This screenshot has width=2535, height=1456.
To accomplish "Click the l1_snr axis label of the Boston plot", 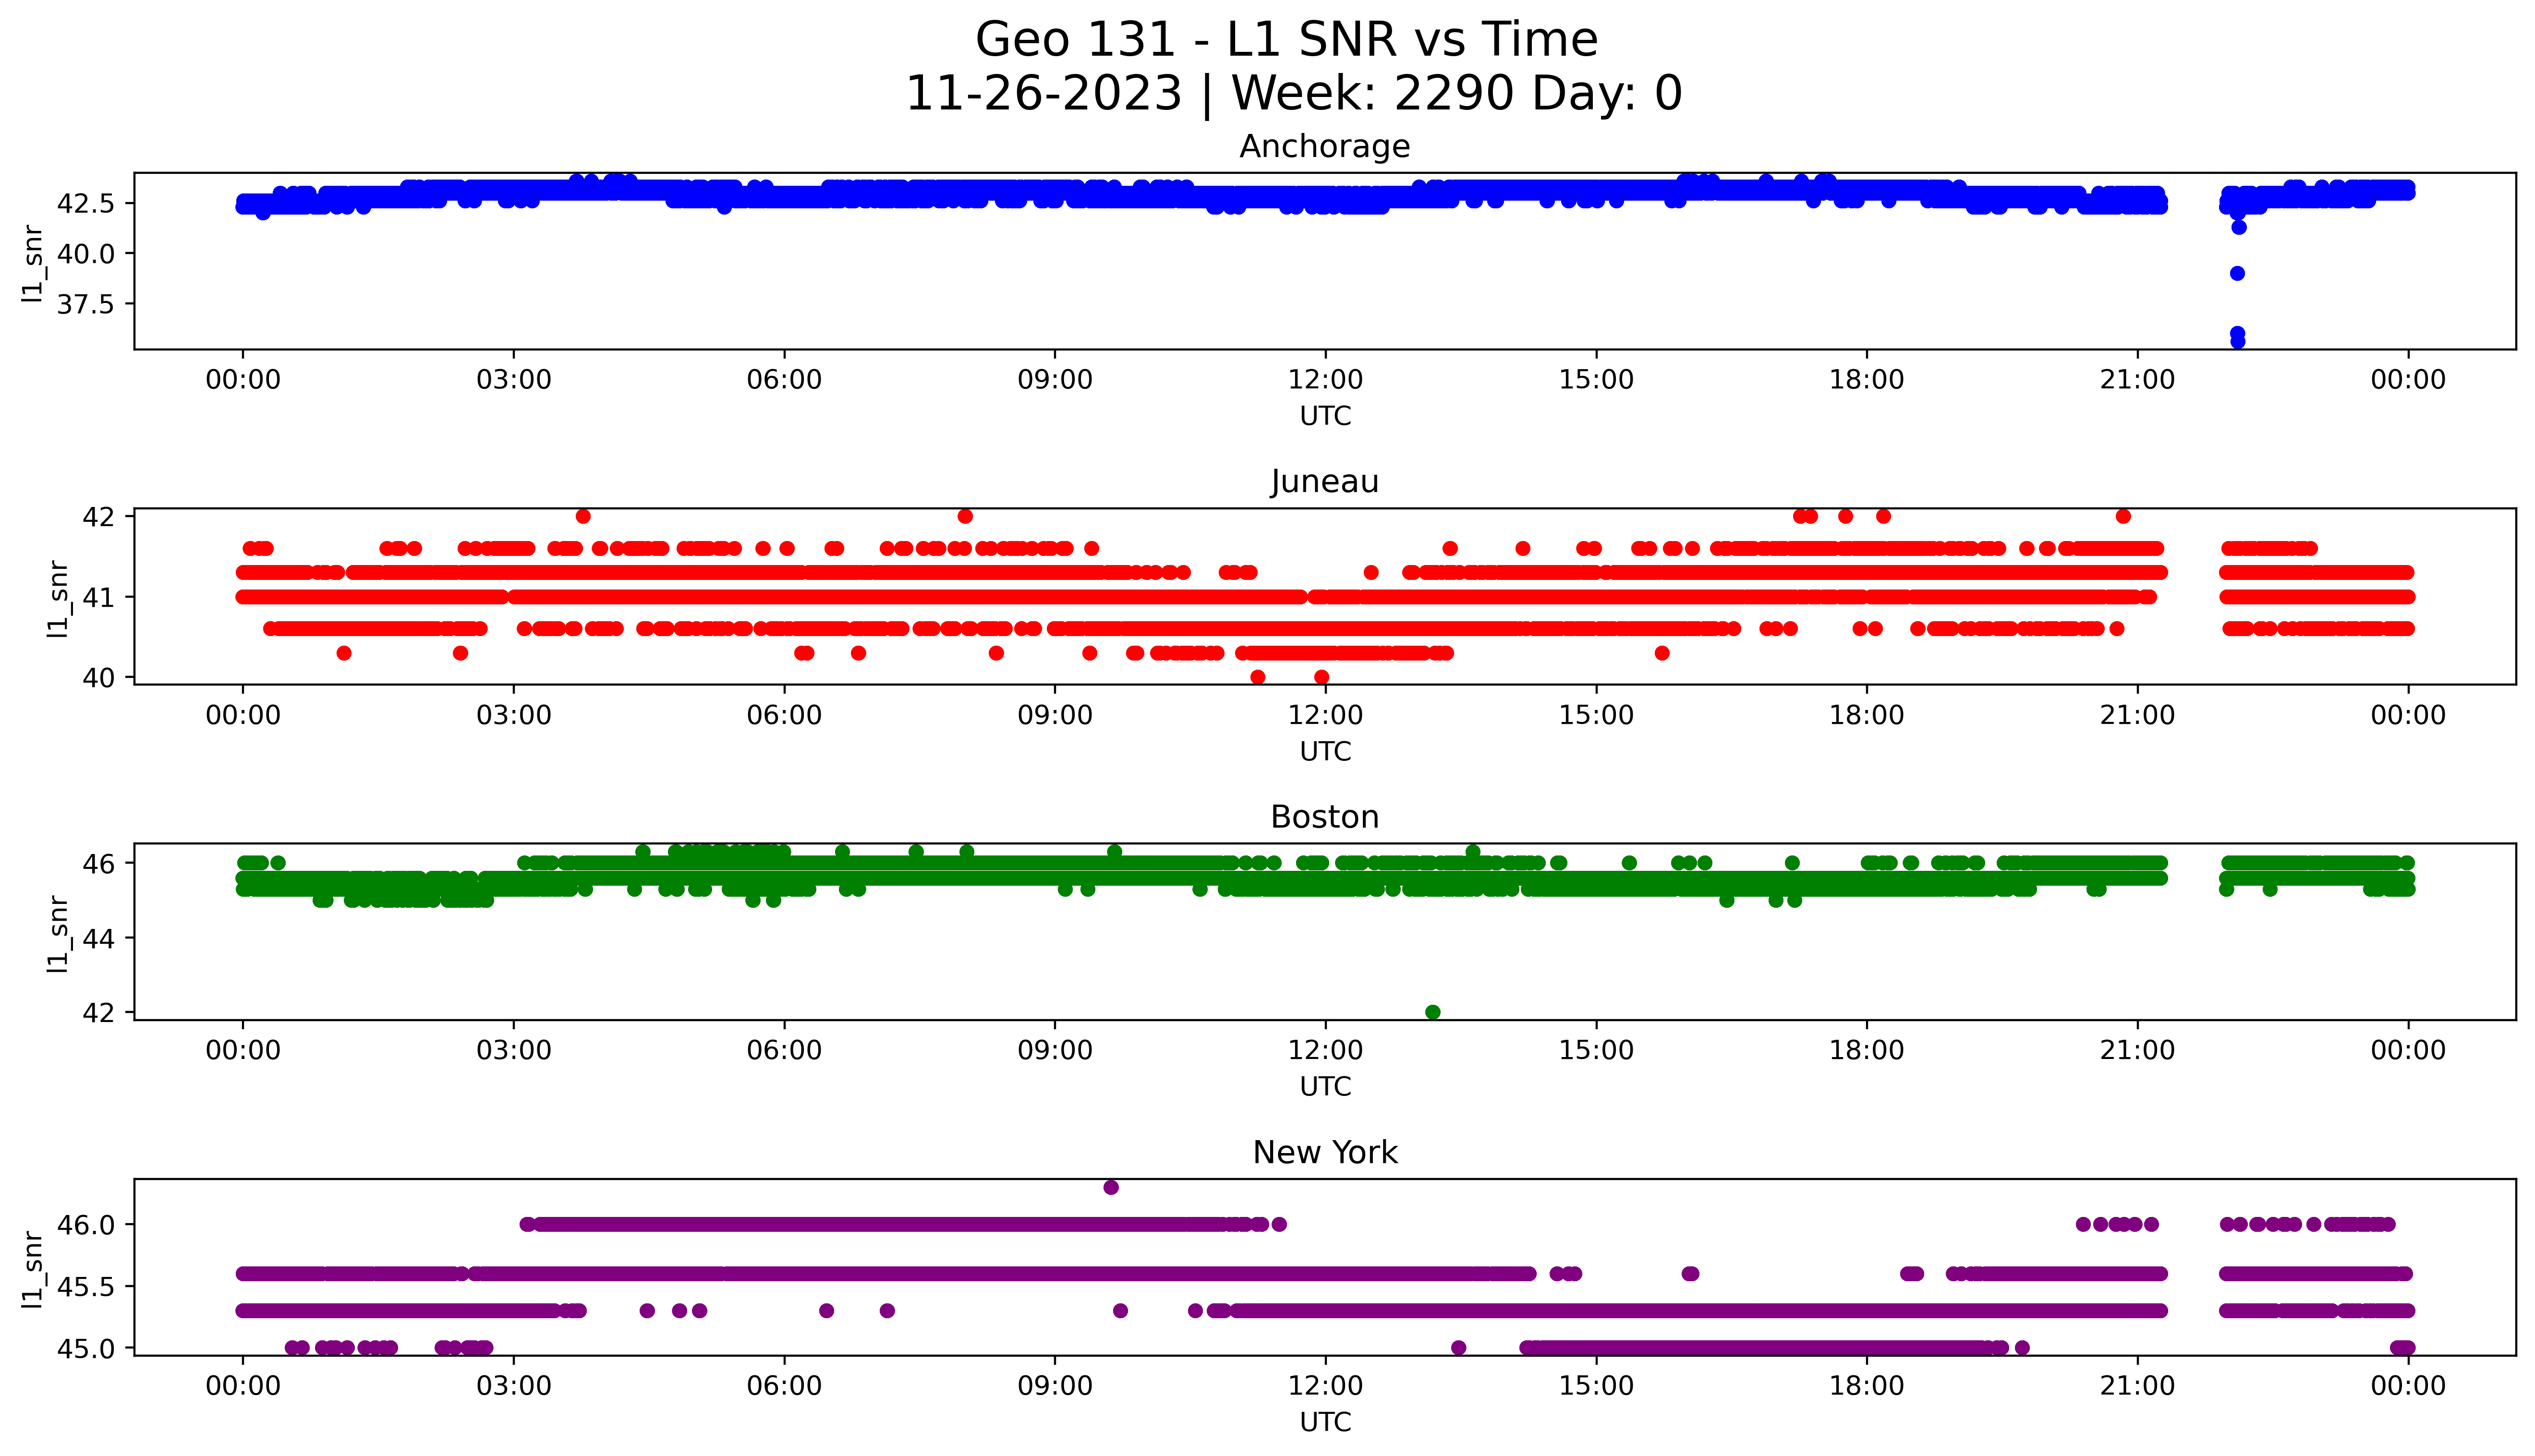I will 58,933.
